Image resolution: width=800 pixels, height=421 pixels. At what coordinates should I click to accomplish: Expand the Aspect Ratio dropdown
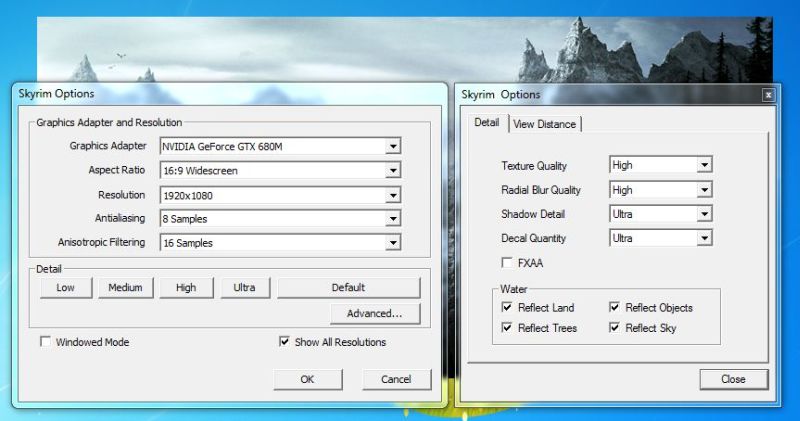click(x=394, y=171)
